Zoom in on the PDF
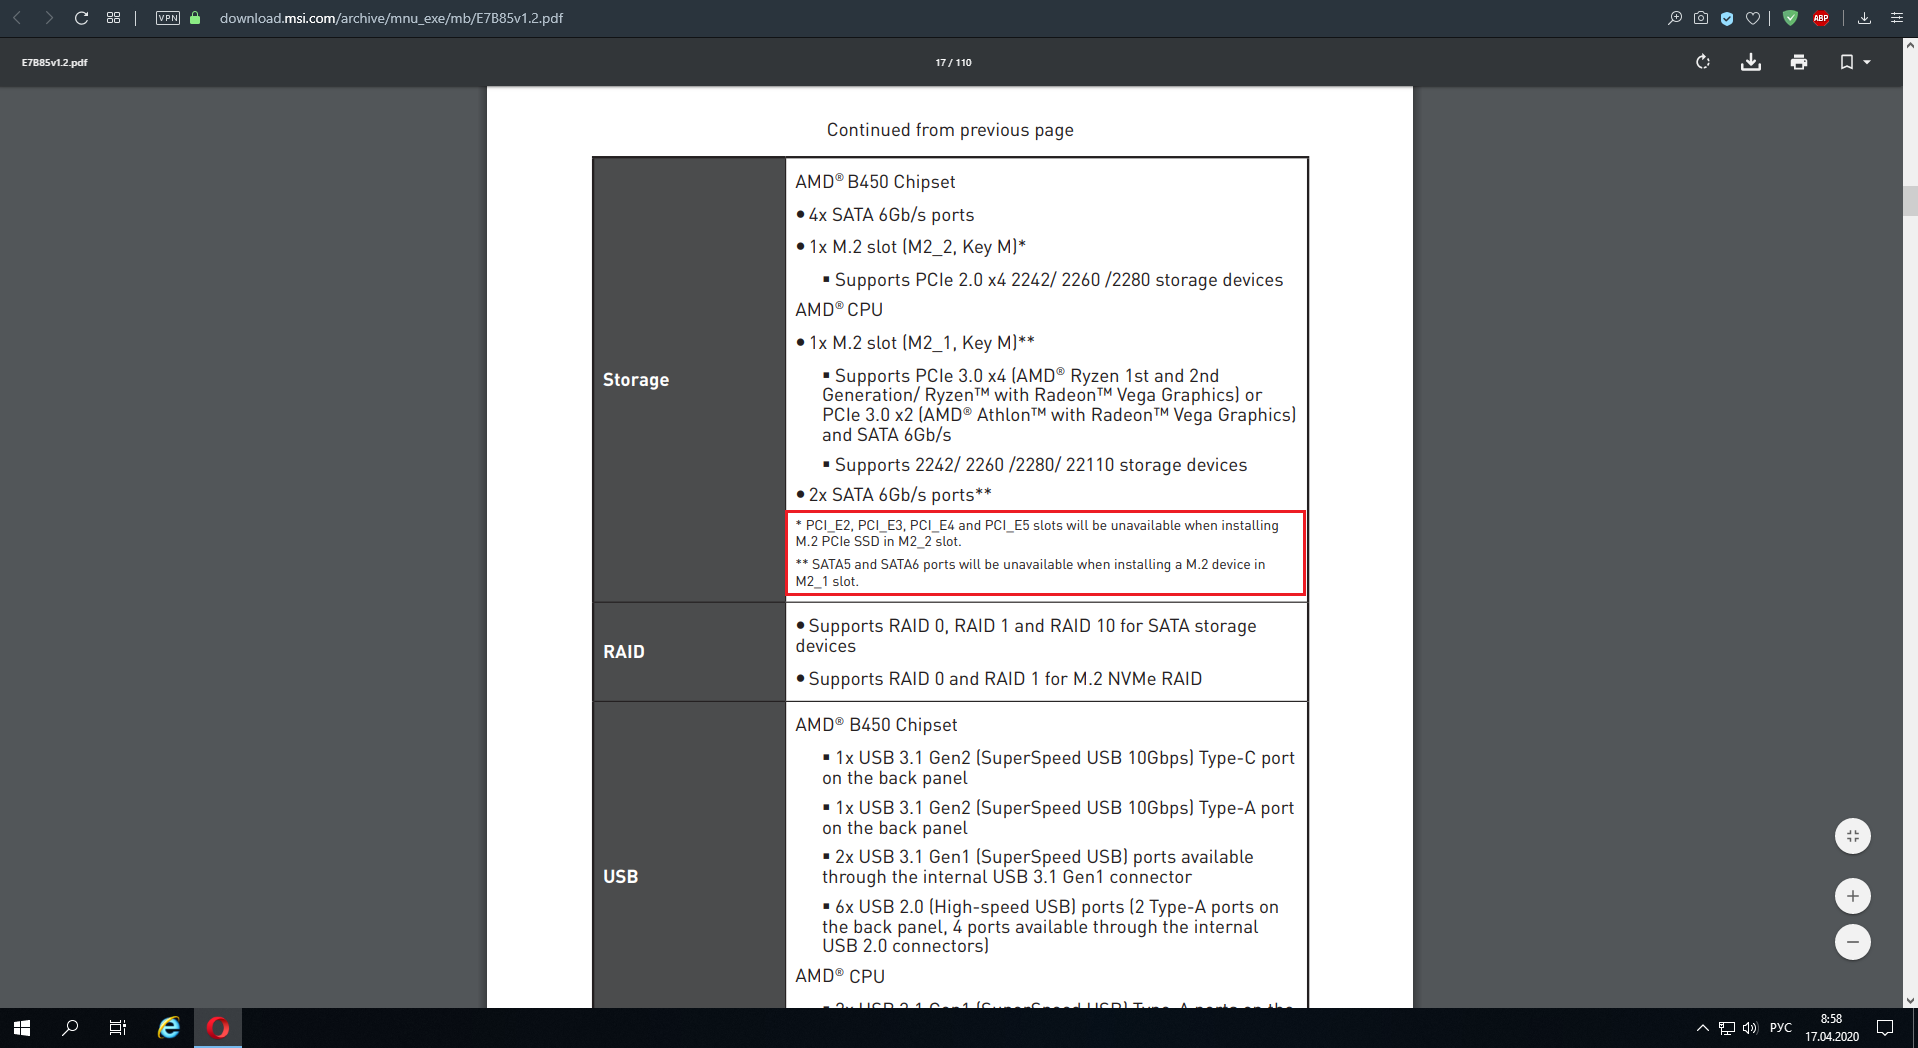 point(1853,896)
